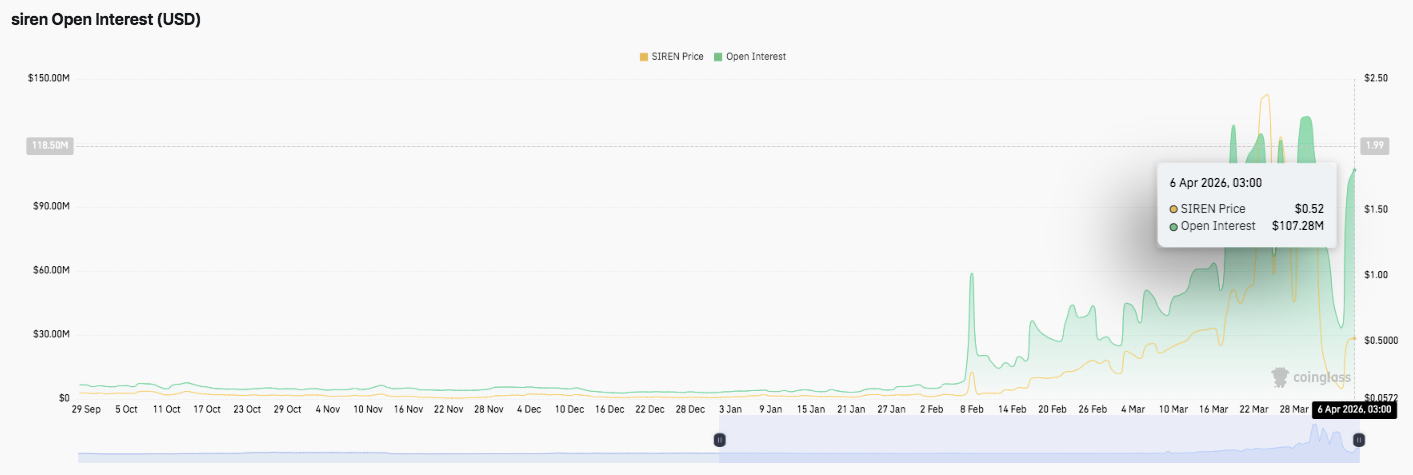Click the 118.50M crosshair label on left axis
Screen dimensions: 1413x475
[50, 146]
